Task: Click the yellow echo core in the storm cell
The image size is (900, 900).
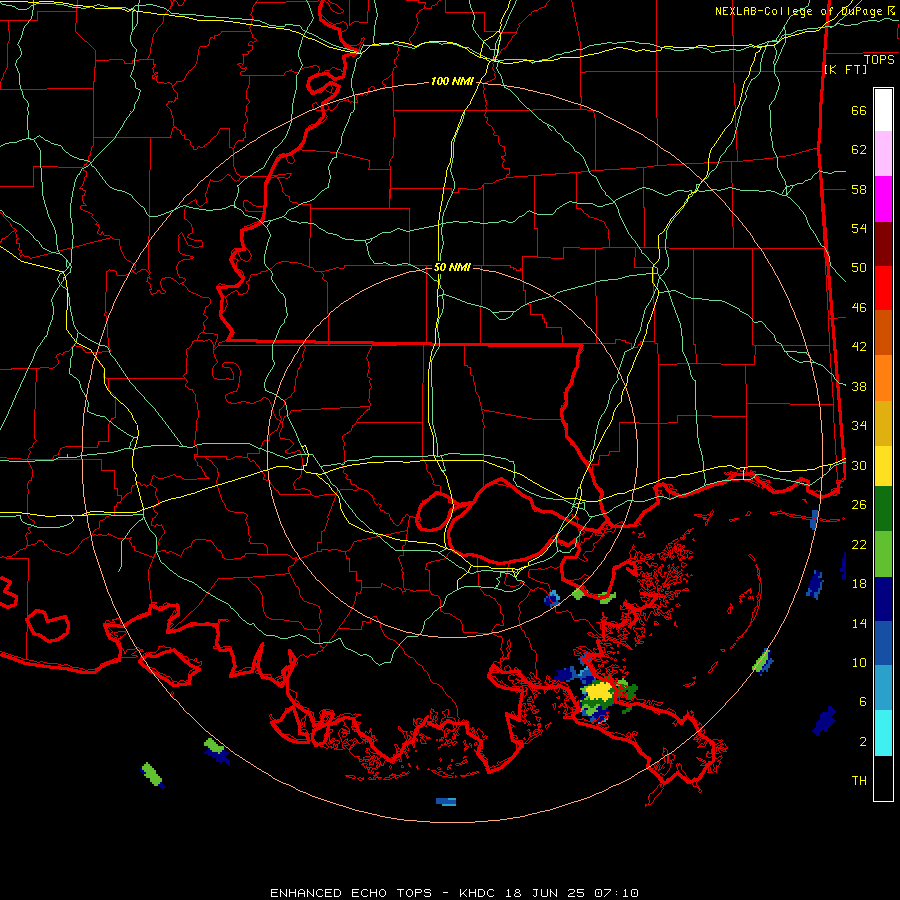Action: click(600, 690)
